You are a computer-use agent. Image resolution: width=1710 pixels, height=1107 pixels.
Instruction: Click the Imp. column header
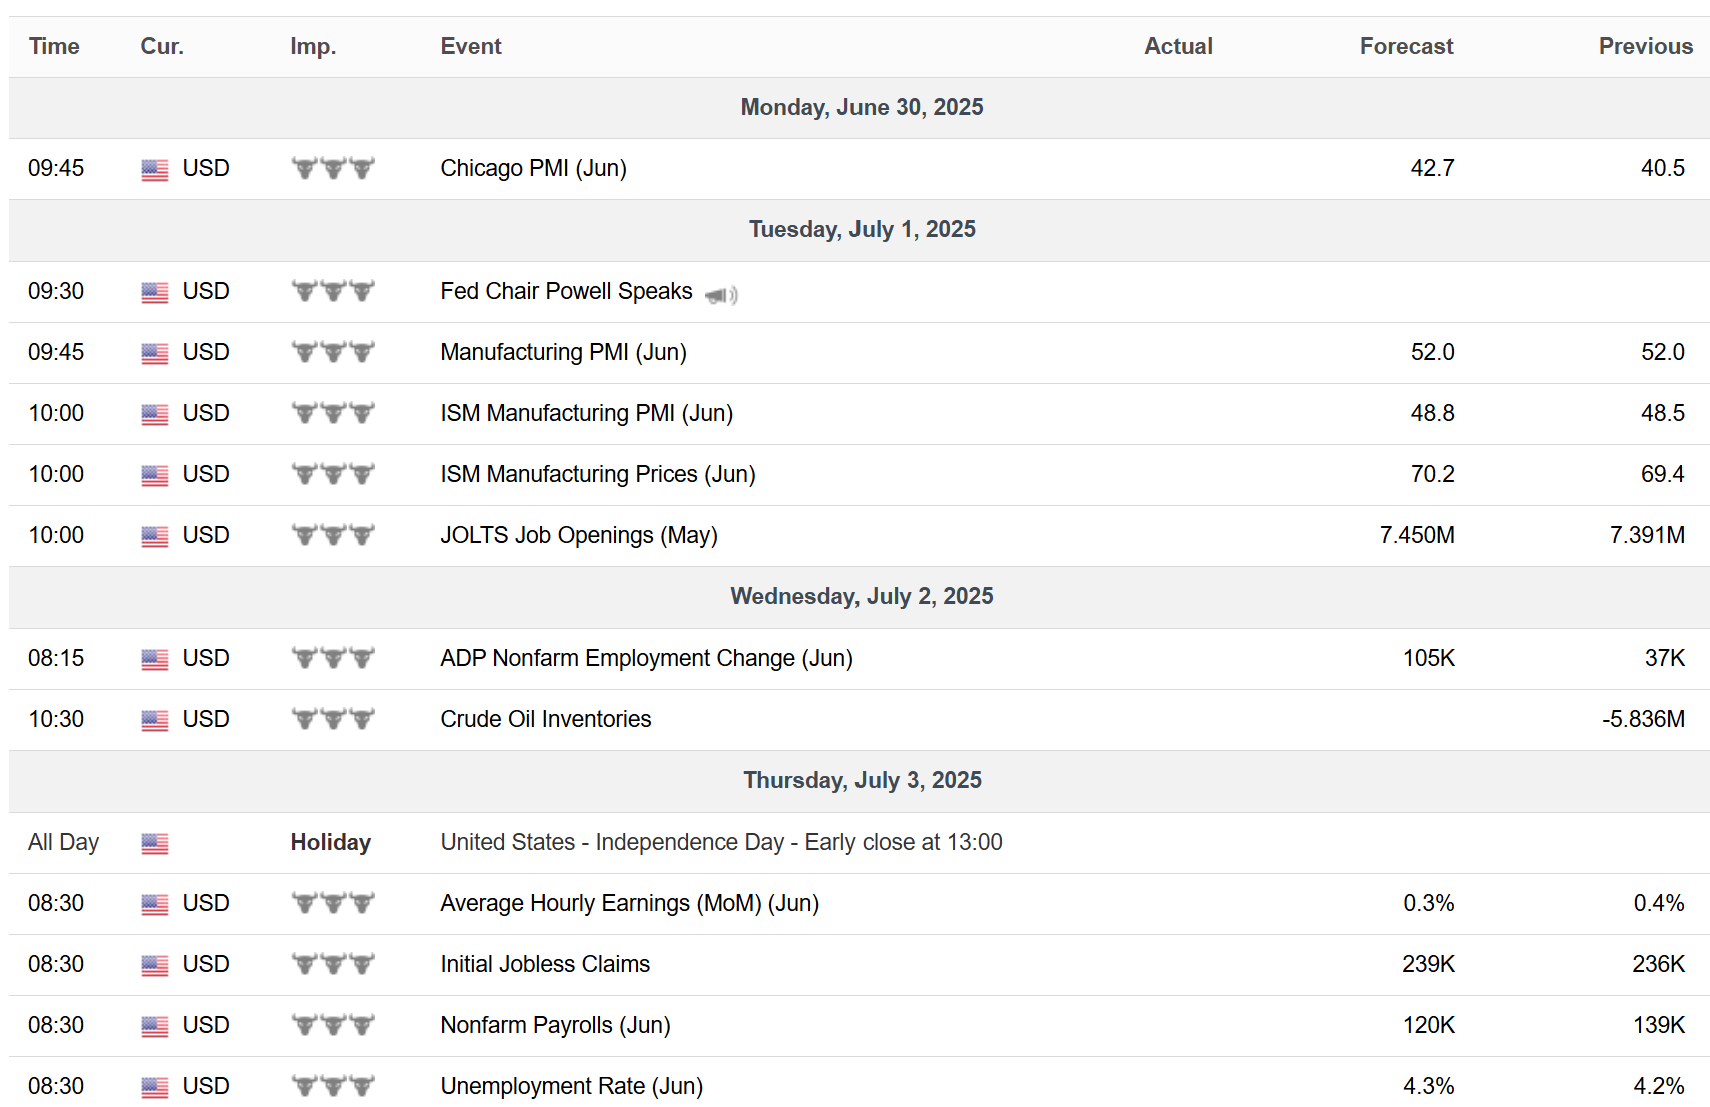coord(313,46)
